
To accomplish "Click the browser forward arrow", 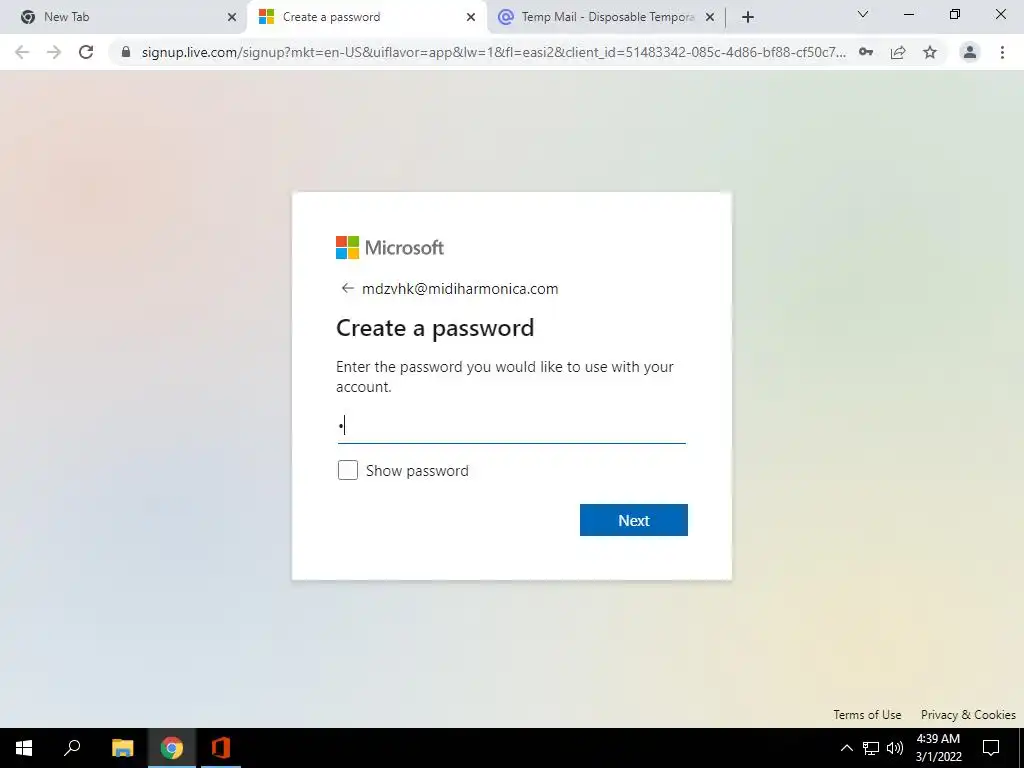I will 54,52.
